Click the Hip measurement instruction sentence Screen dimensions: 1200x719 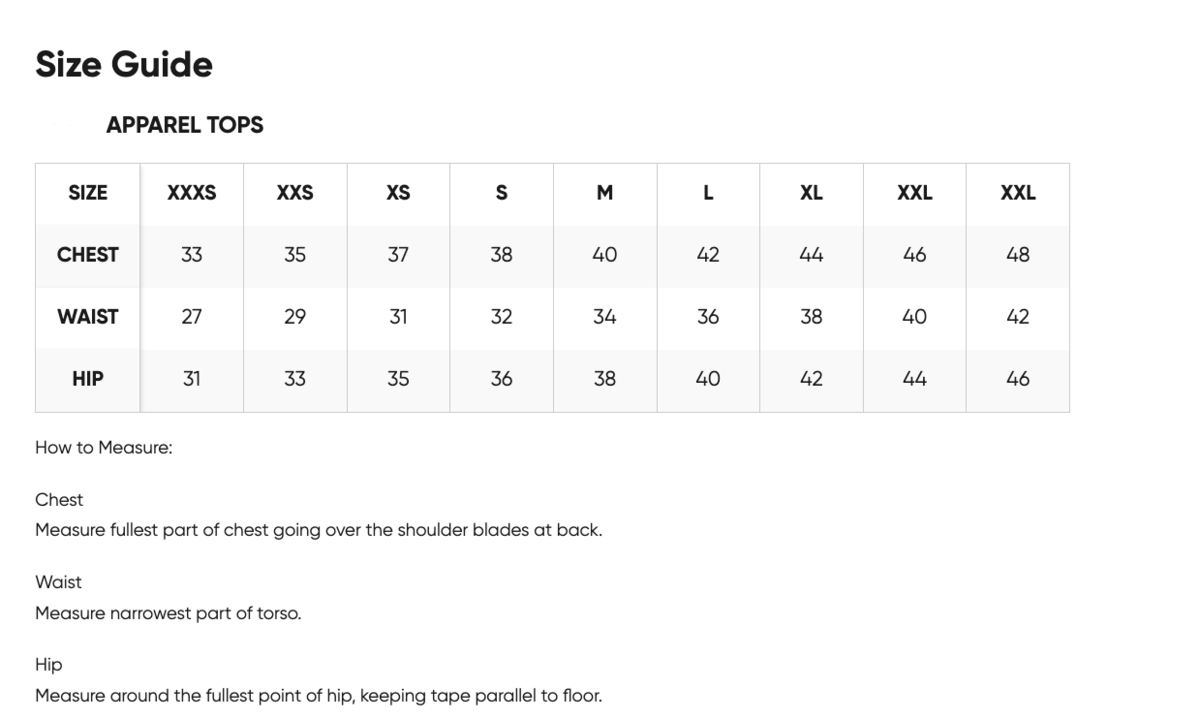[319, 695]
